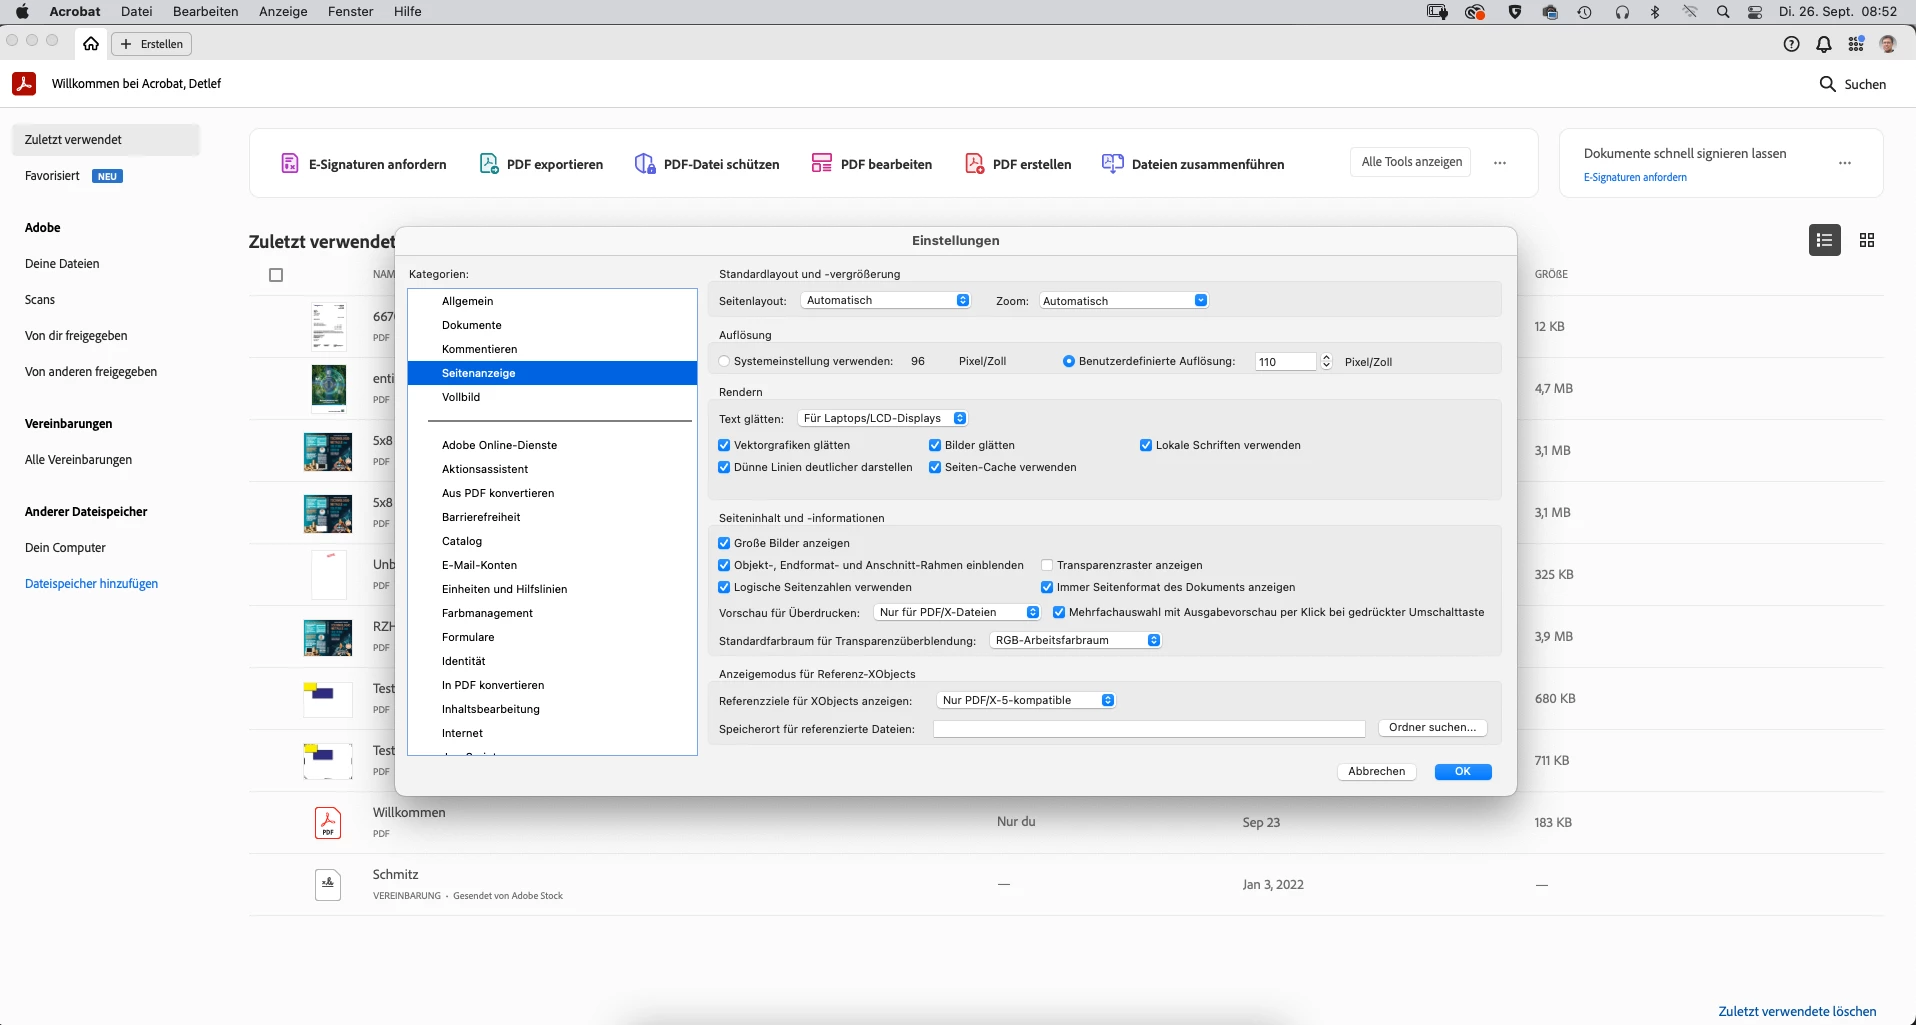Select Farbmanagement category
1916x1025 pixels.
tap(552, 613)
